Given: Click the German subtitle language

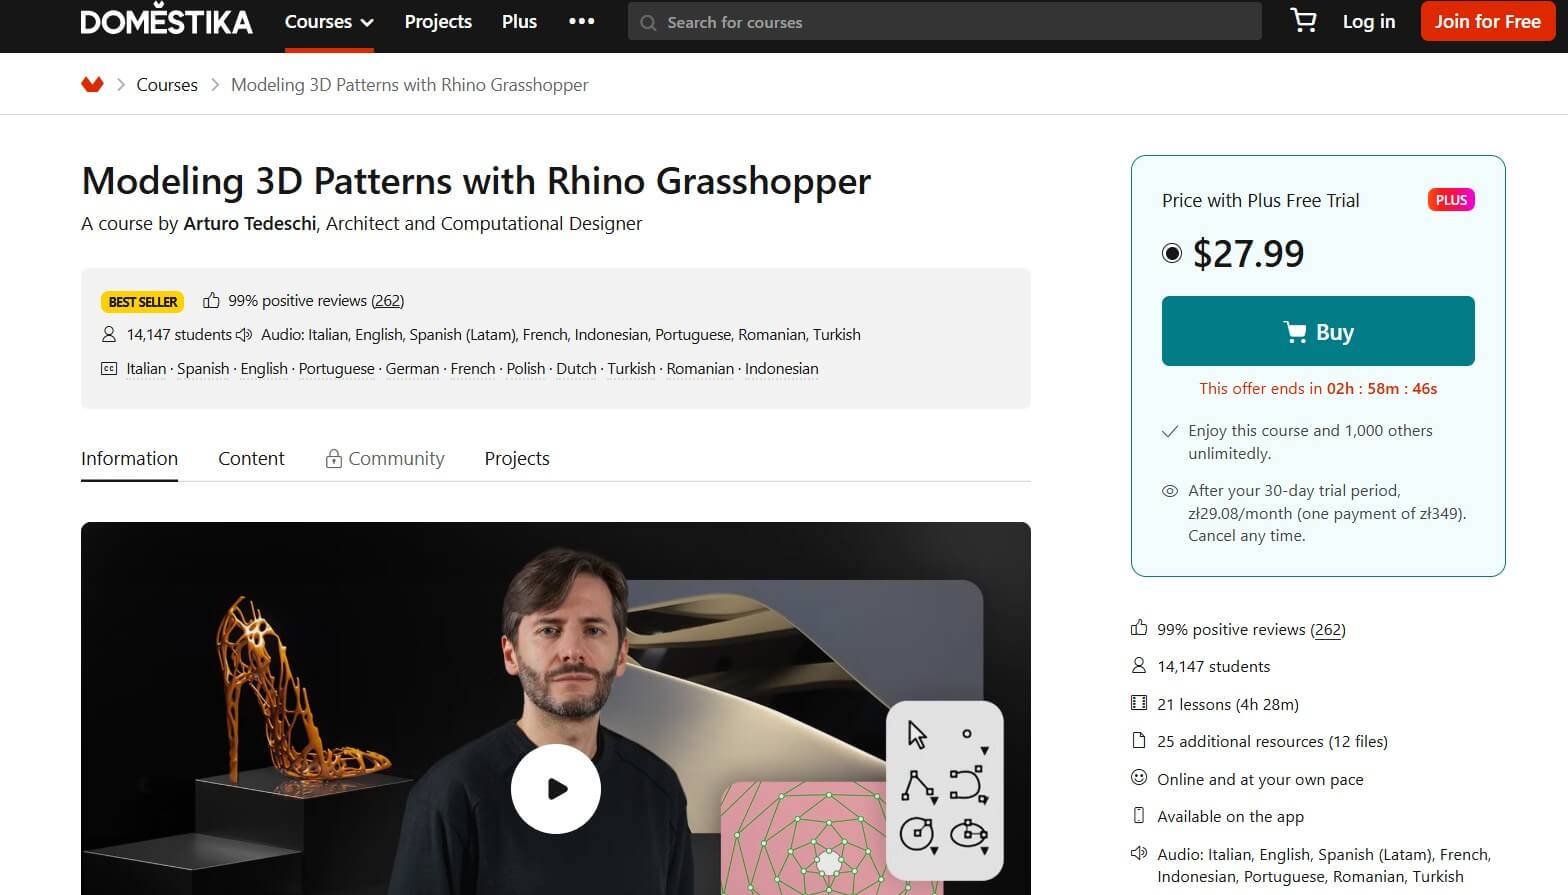Looking at the screenshot, I should coord(412,369).
